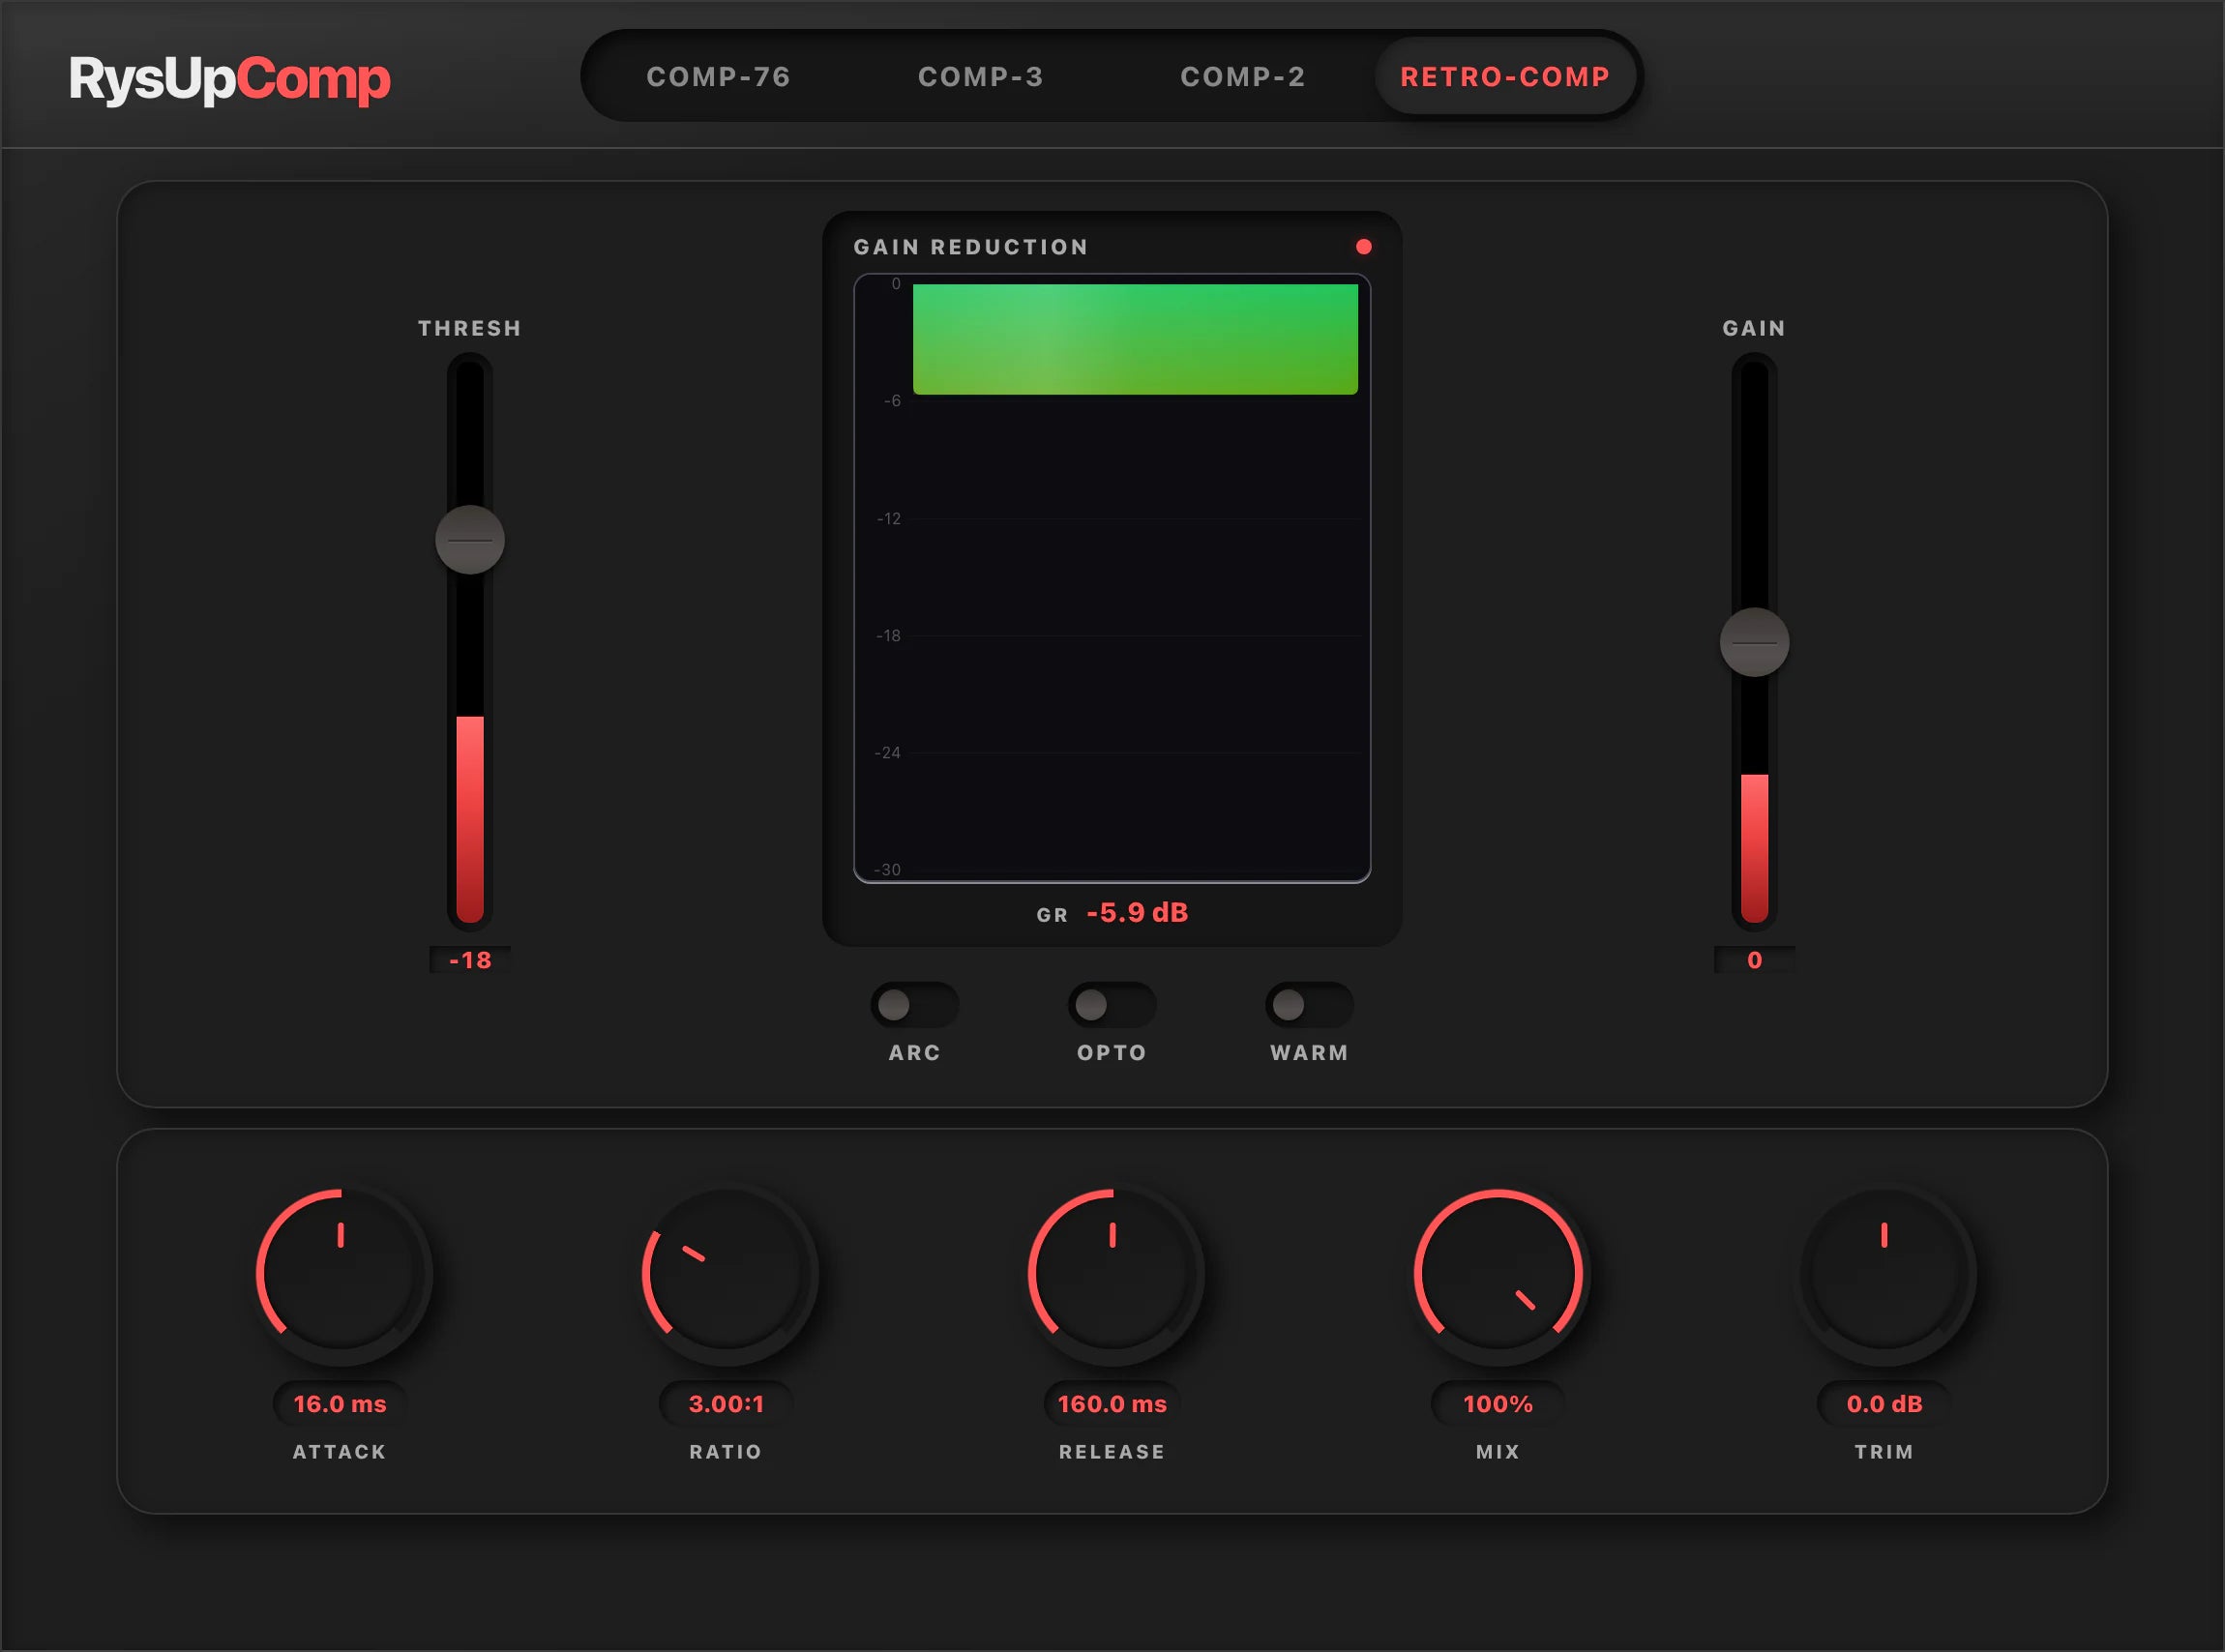This screenshot has height=1652, width=2225.
Task: Click the -5.9 dB GR readout
Action: (x=1137, y=912)
